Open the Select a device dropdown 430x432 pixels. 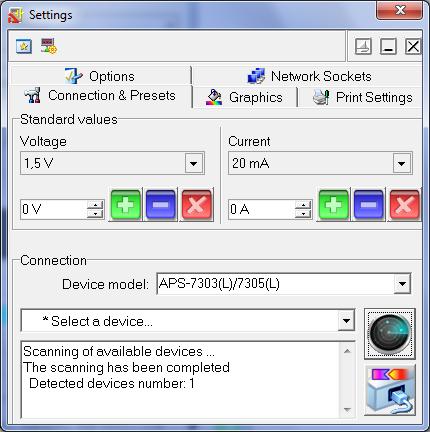[346, 321]
